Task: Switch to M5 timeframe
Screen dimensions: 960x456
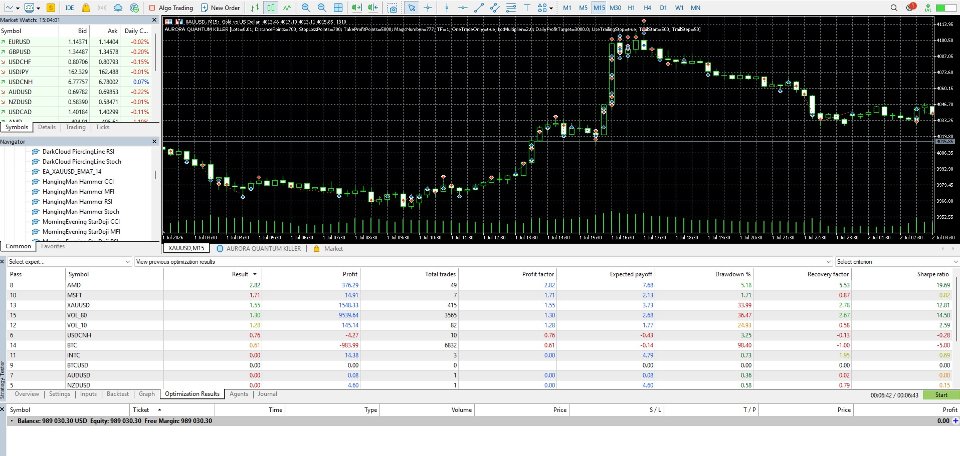Action: 583,8
